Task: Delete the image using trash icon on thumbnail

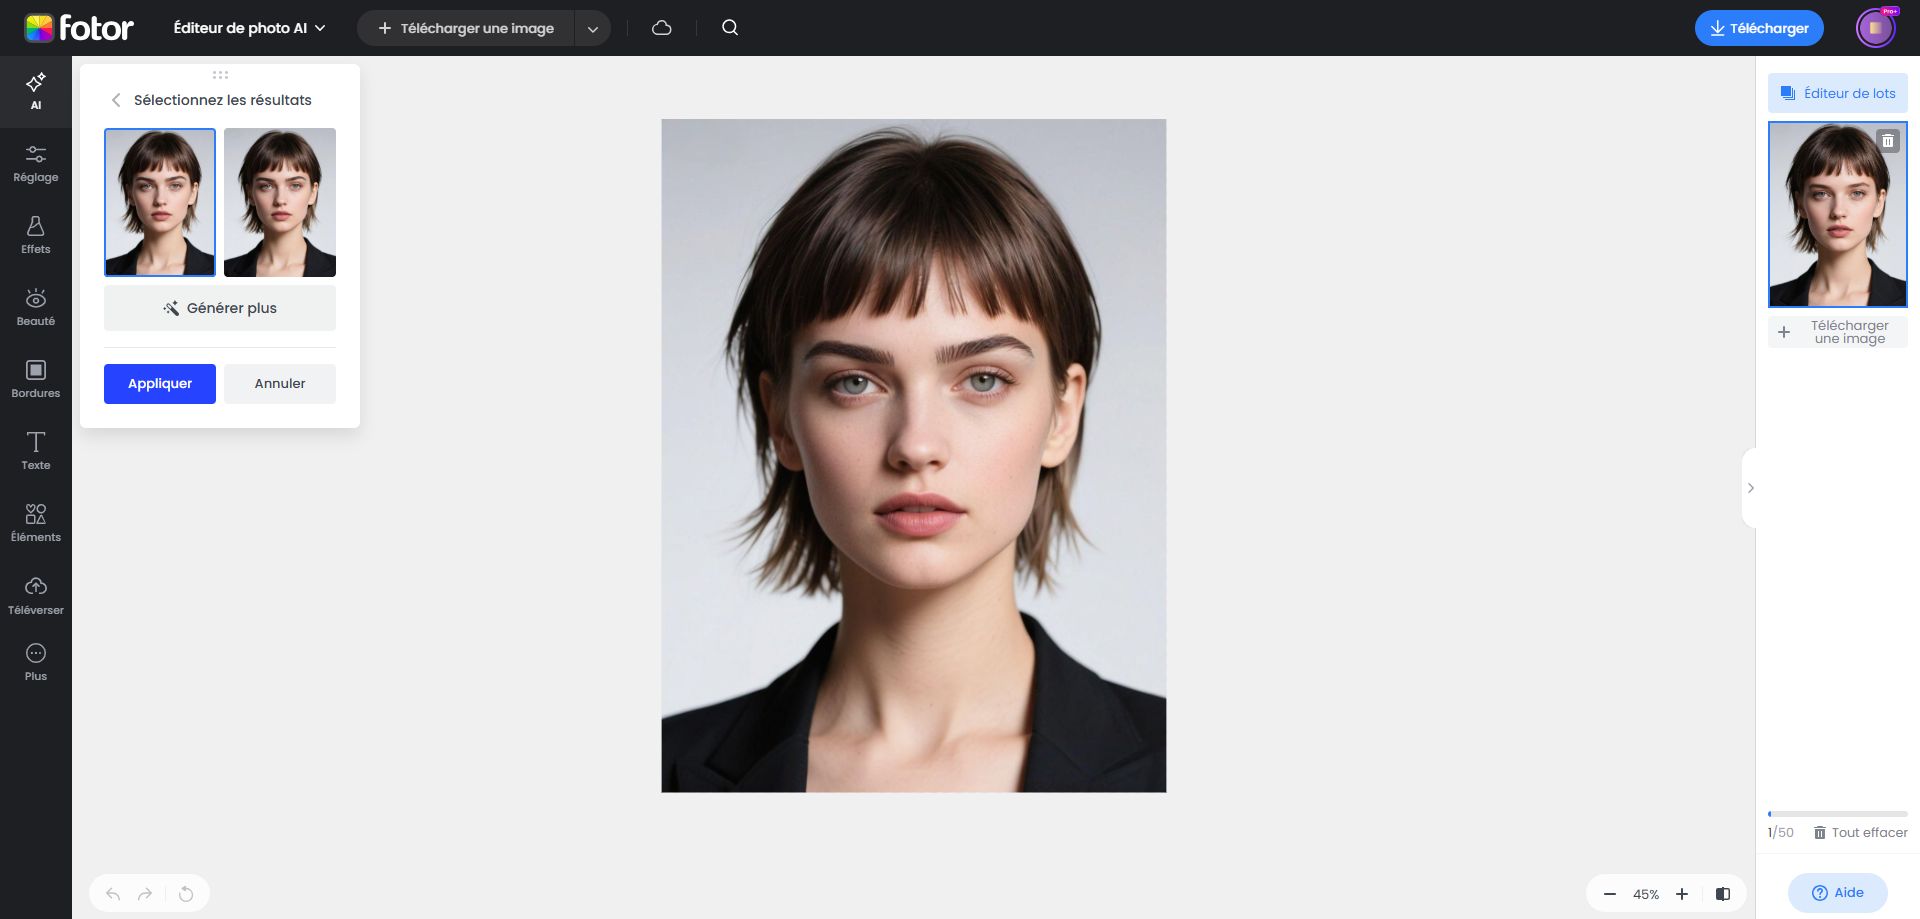Action: 1887,141
